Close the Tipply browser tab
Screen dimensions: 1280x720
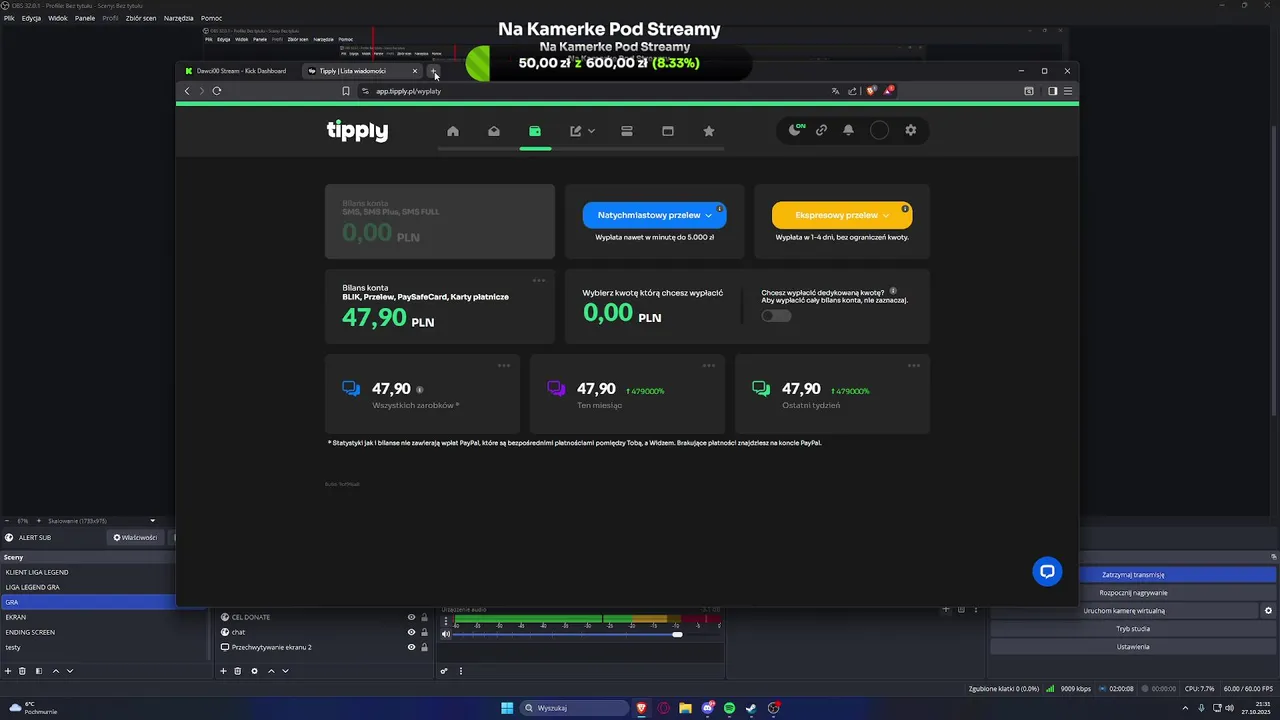click(x=415, y=71)
